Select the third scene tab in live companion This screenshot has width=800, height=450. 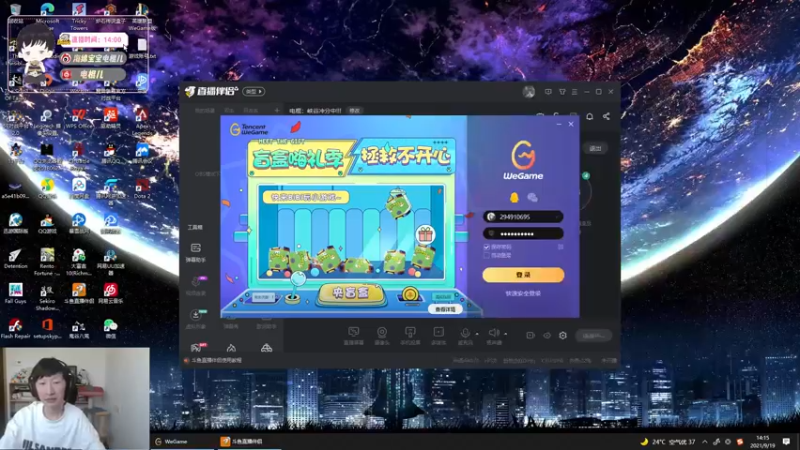click(251, 110)
